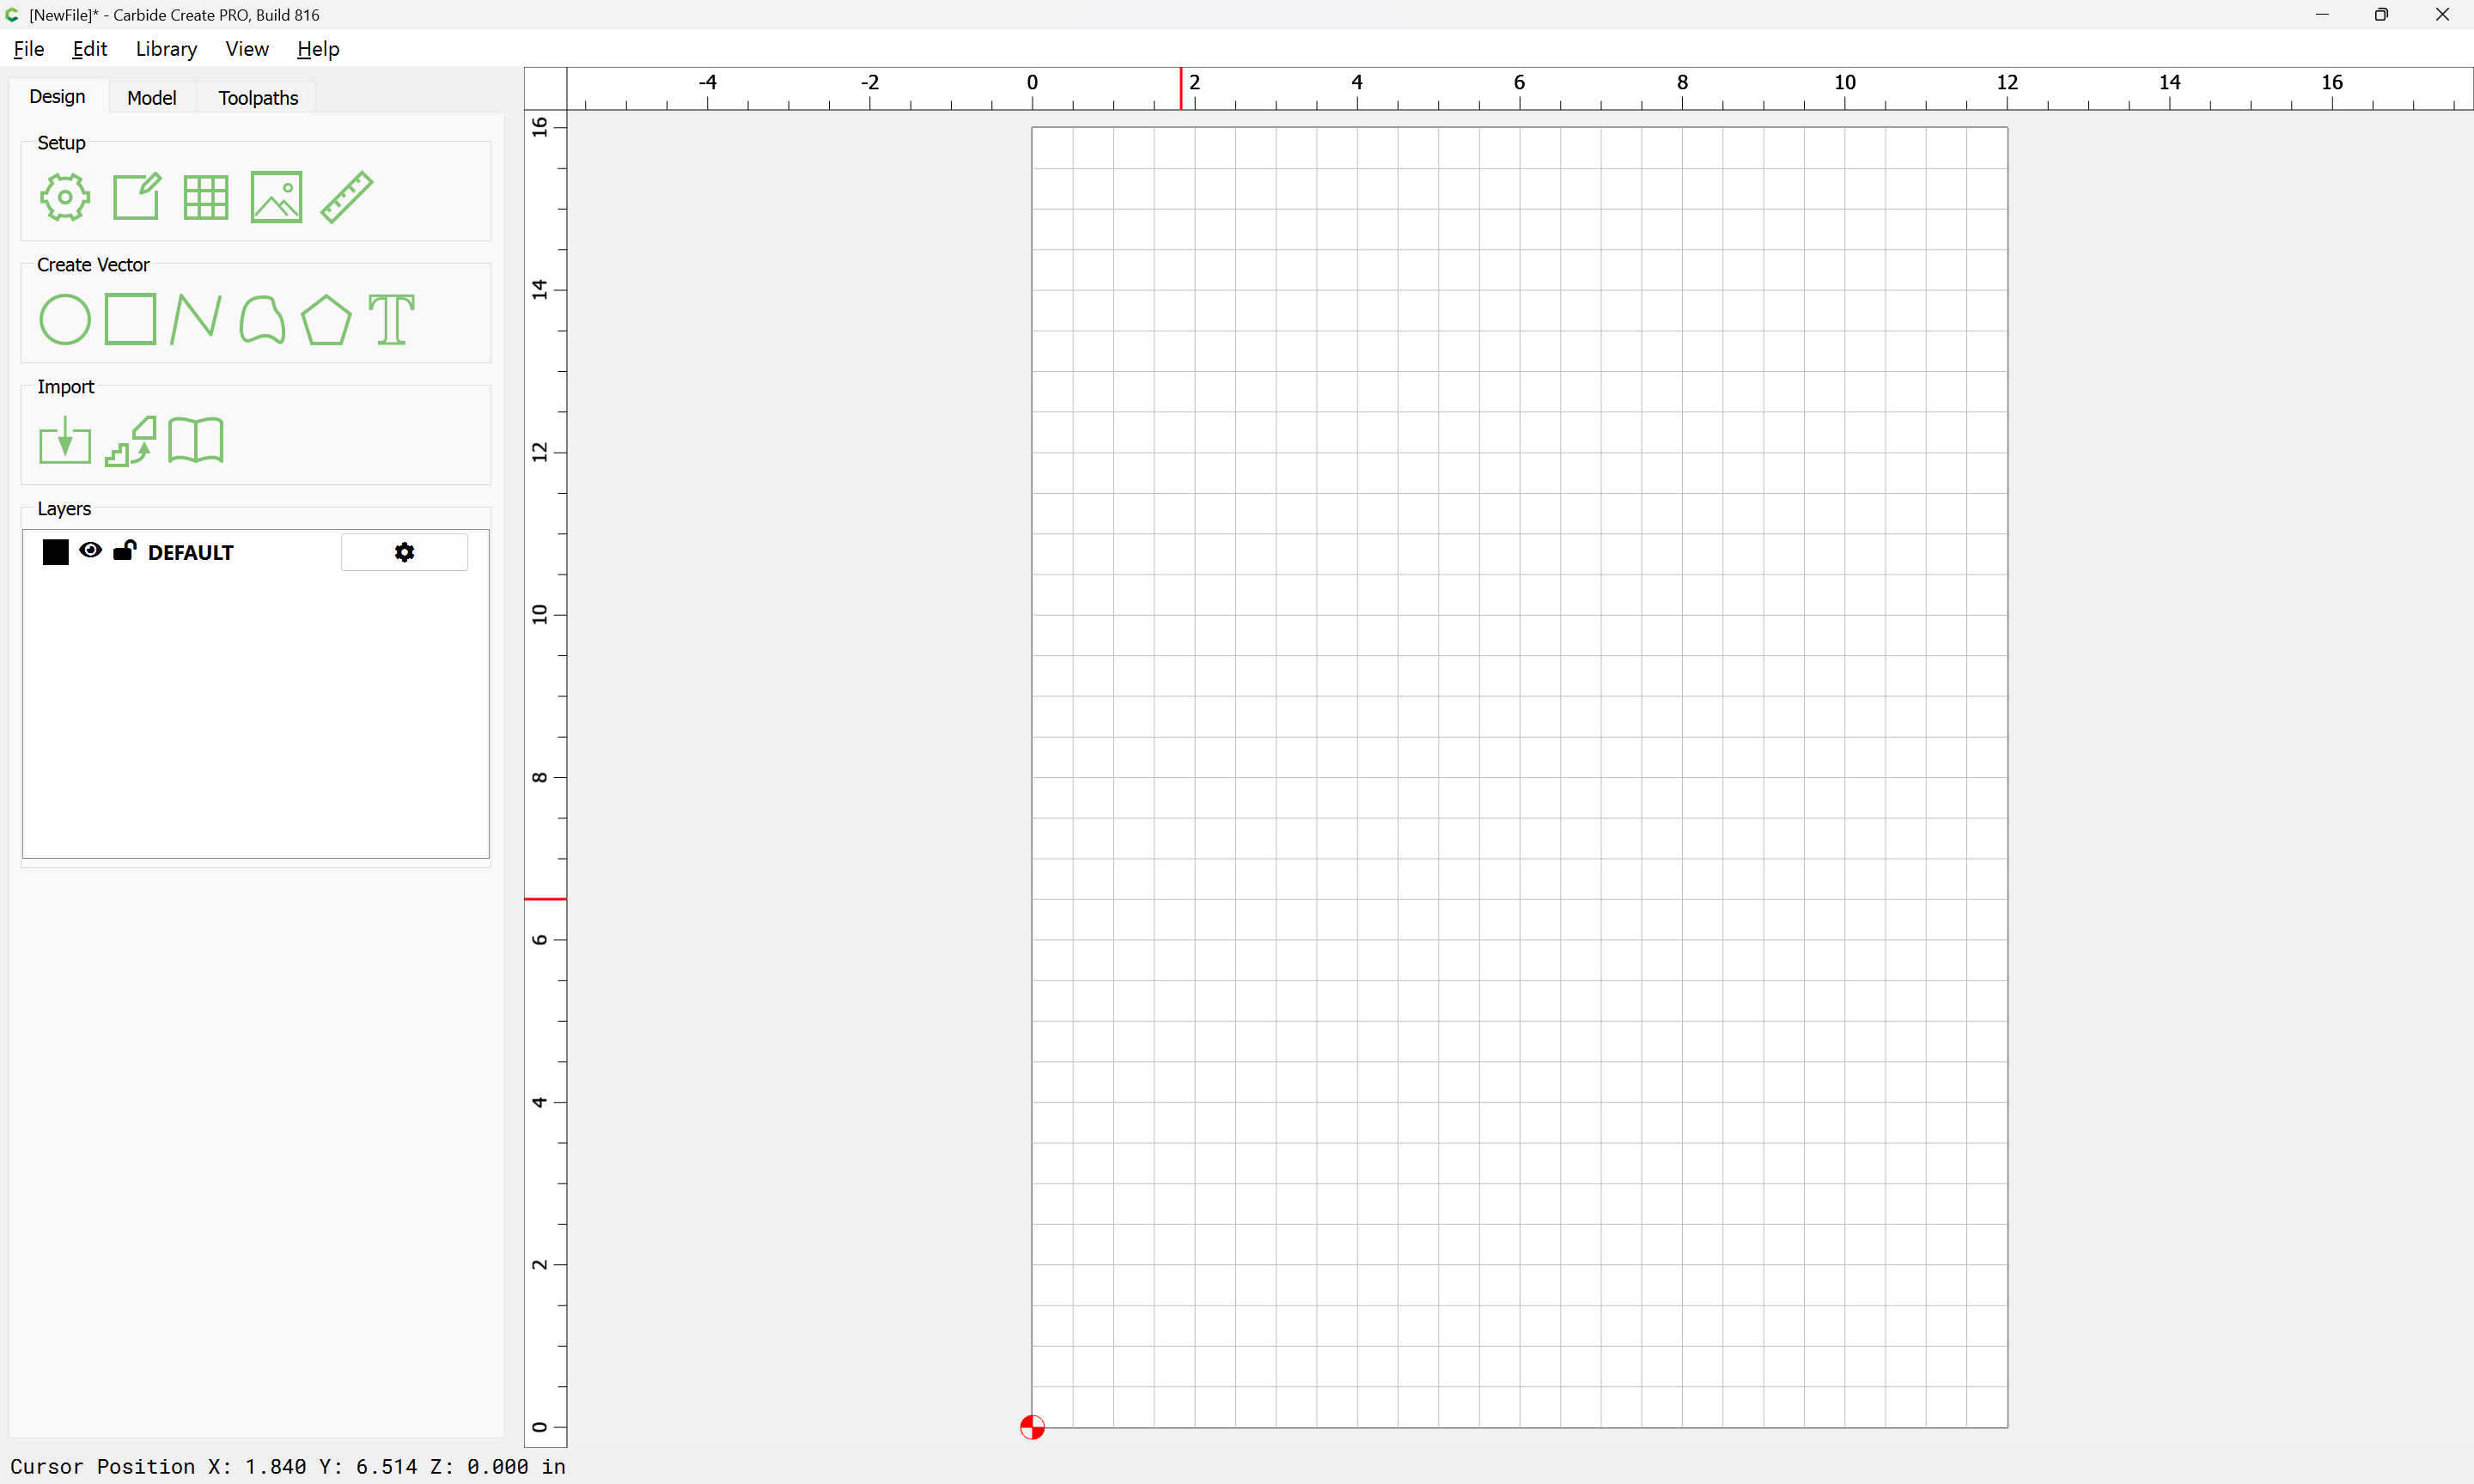Switch to the Model tab

tap(152, 98)
